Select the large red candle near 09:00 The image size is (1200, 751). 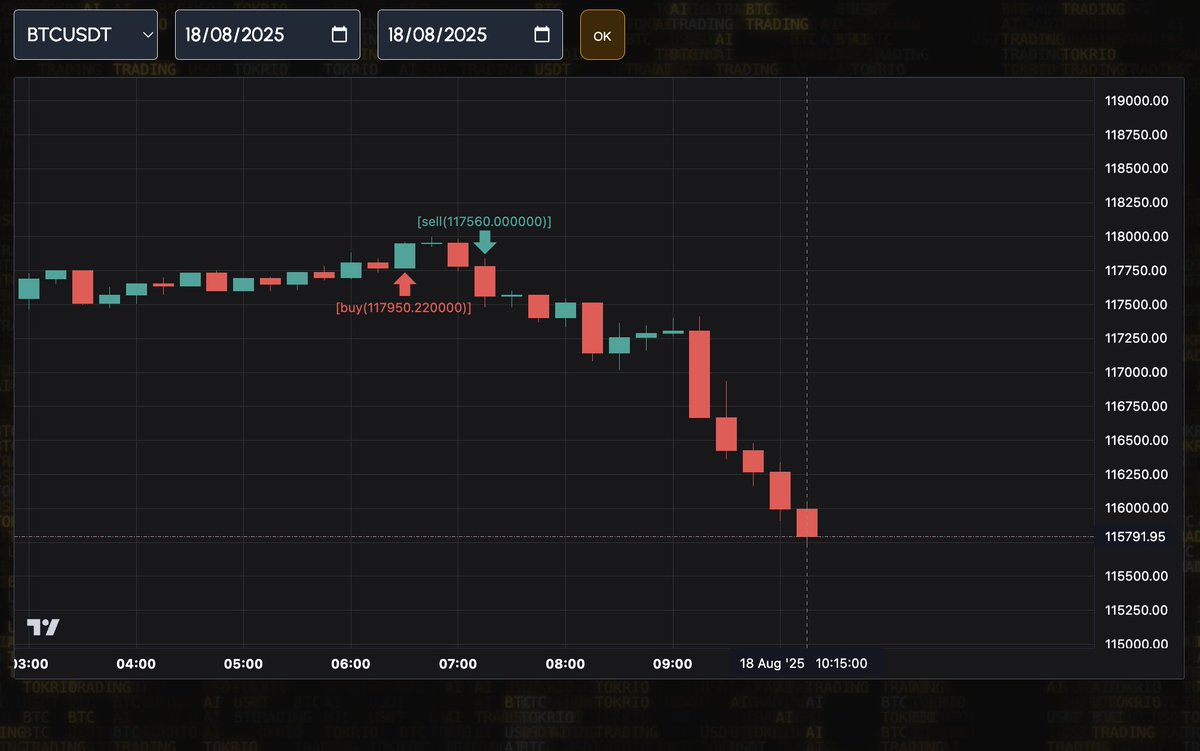pyautogui.click(x=700, y=372)
